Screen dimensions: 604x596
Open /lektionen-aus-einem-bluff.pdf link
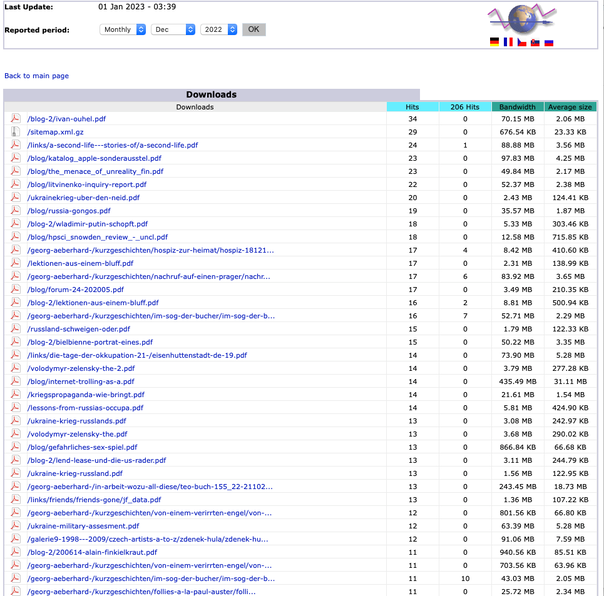pyautogui.click(x=80, y=263)
